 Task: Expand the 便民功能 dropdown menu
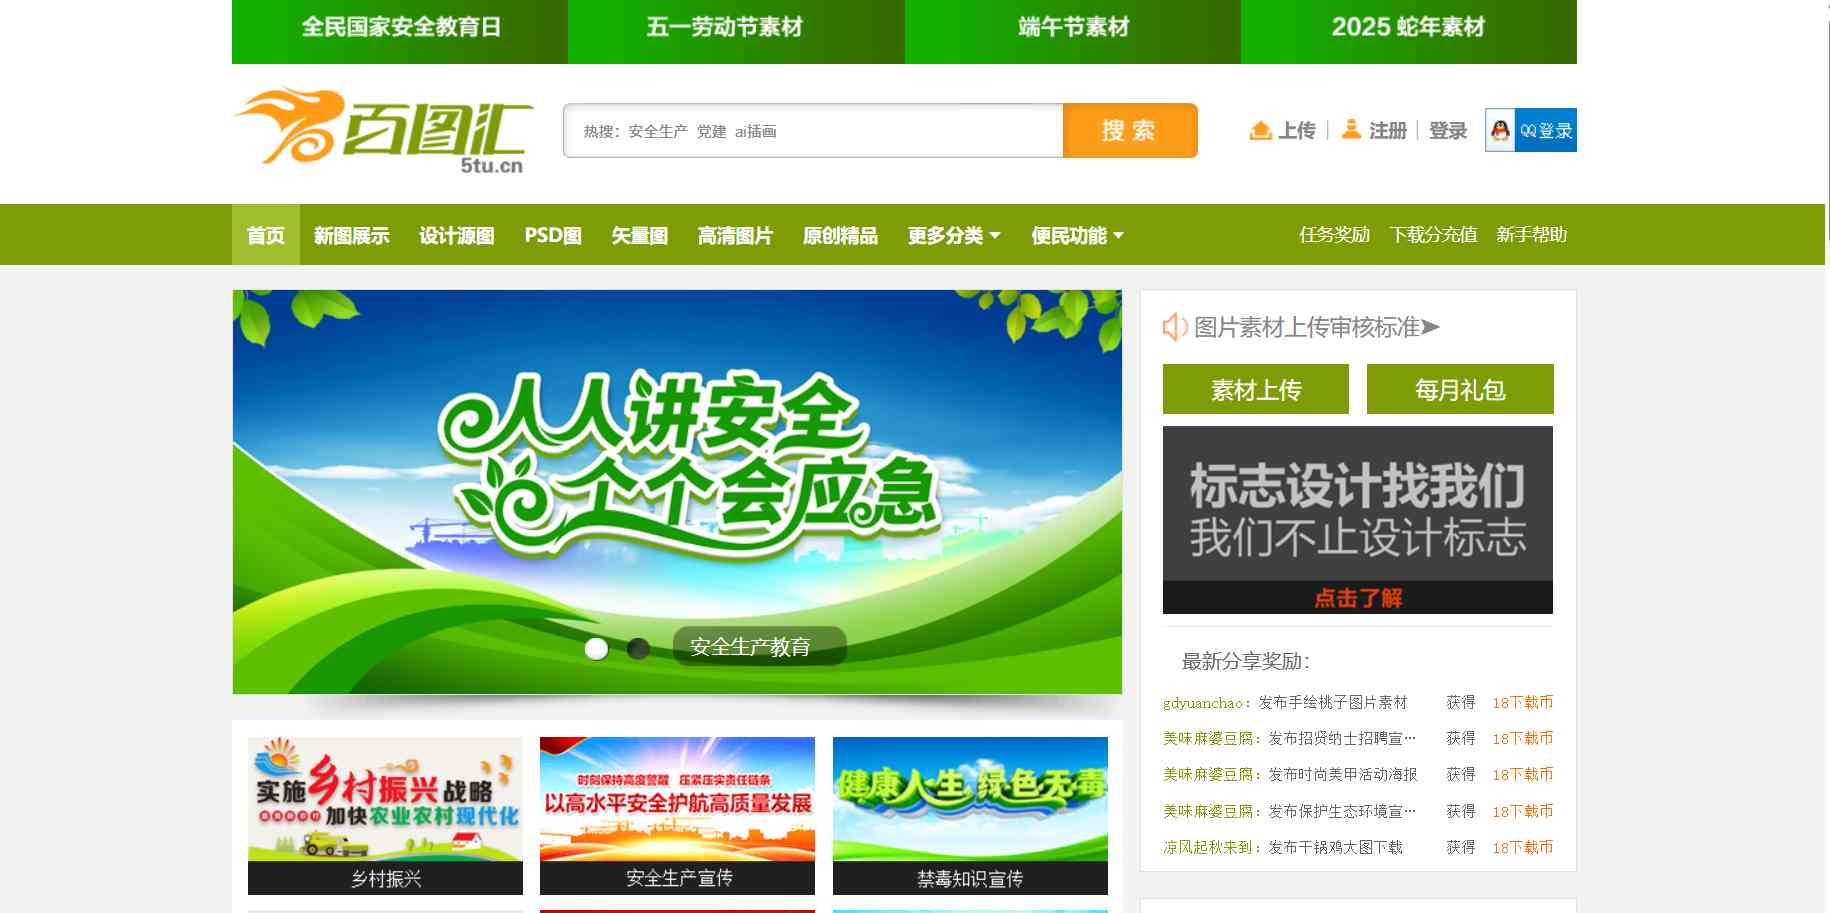point(1077,236)
